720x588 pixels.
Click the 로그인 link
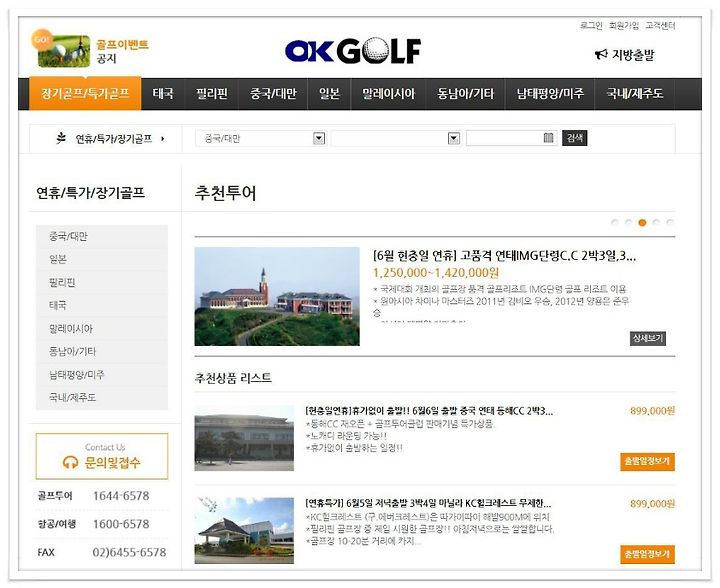pos(591,26)
